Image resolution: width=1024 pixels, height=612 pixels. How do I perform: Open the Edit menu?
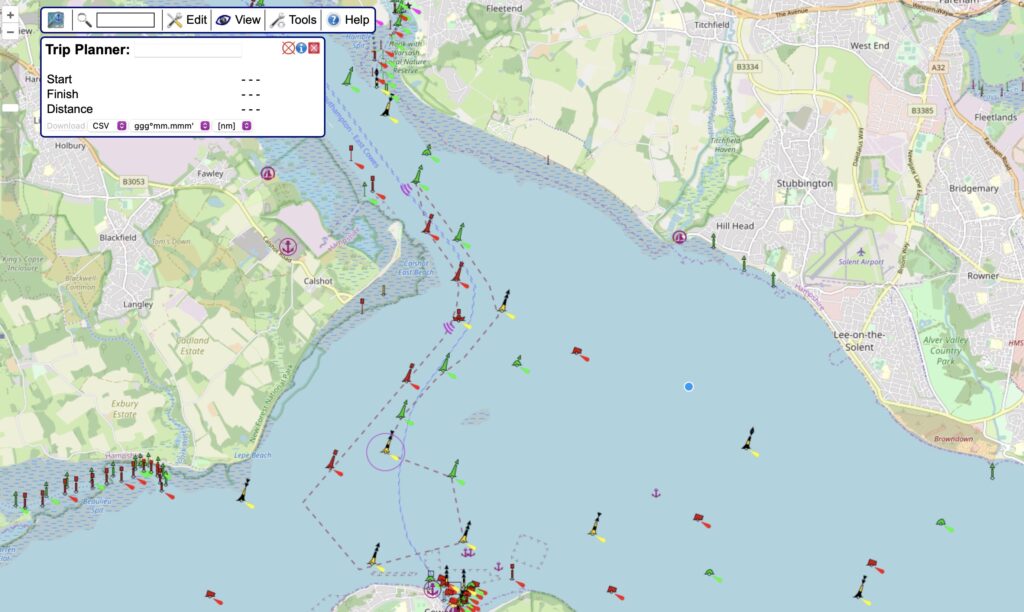pos(188,20)
